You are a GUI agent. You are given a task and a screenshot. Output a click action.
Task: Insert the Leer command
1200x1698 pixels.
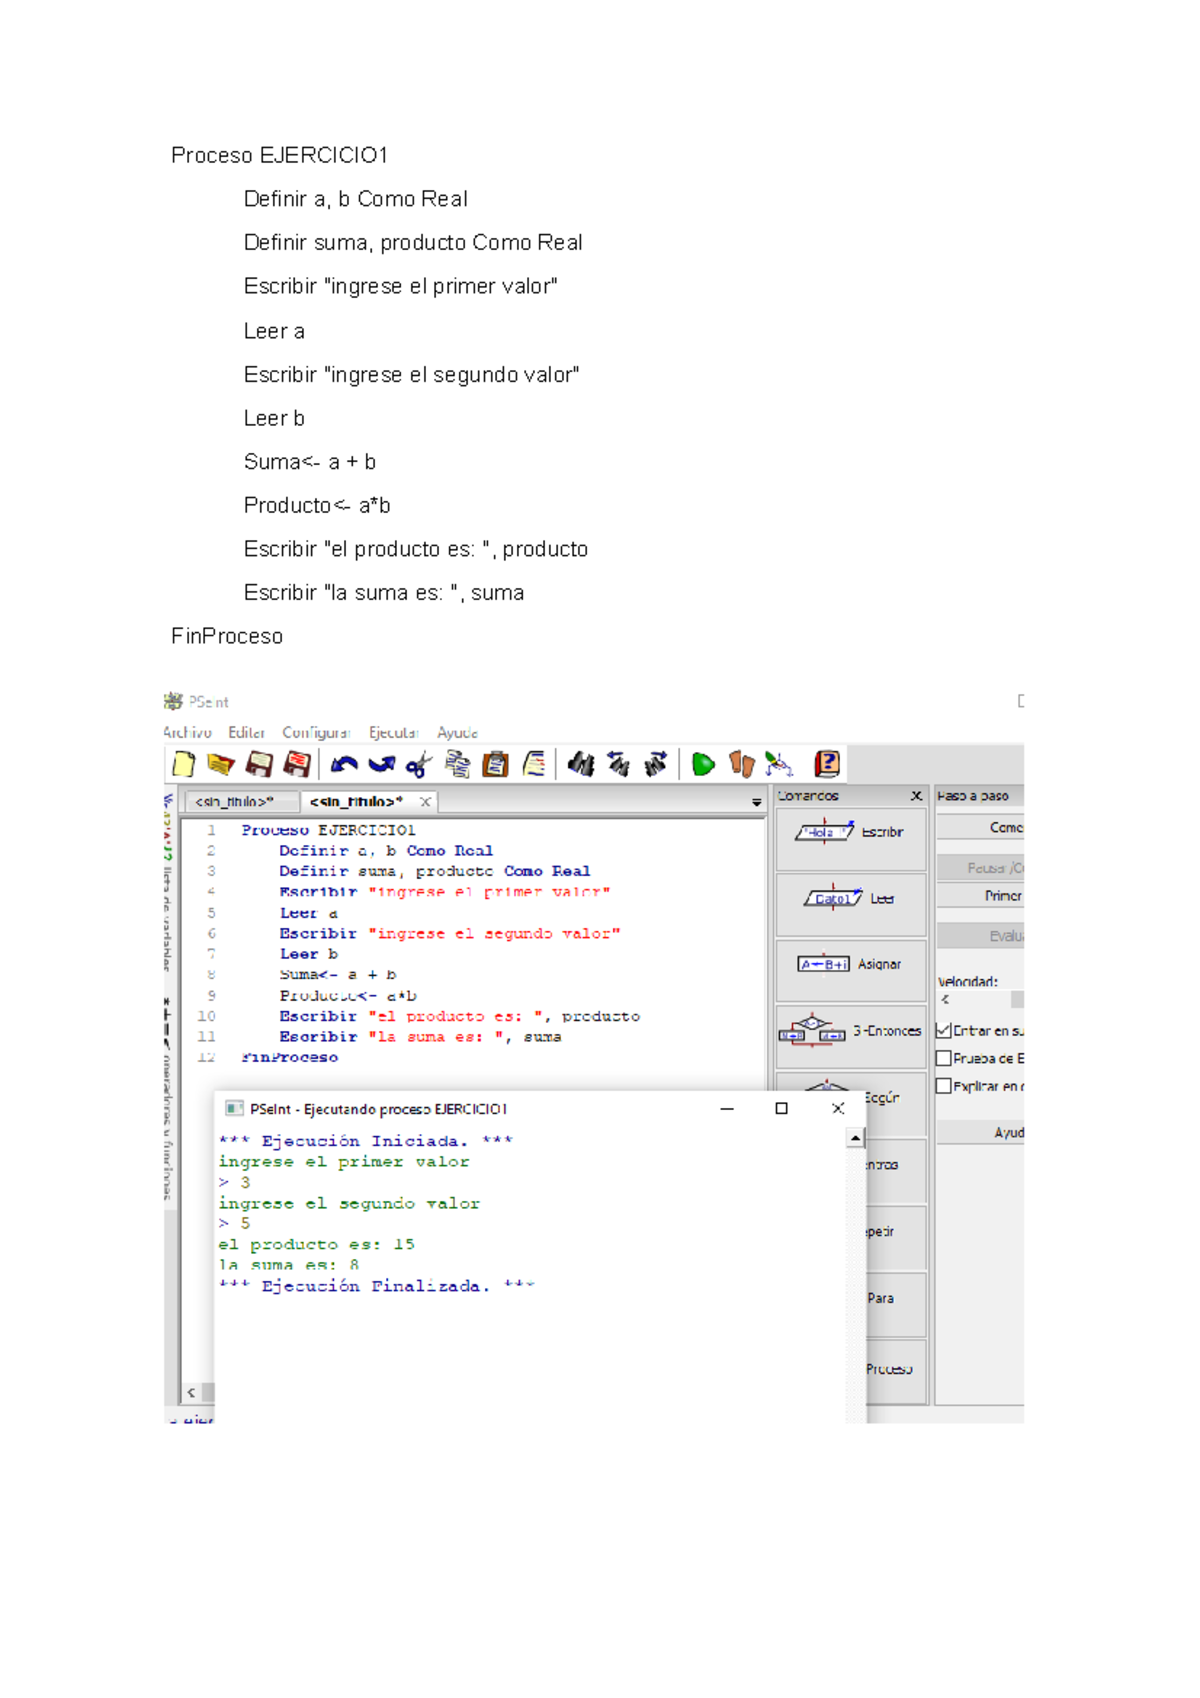851,904
